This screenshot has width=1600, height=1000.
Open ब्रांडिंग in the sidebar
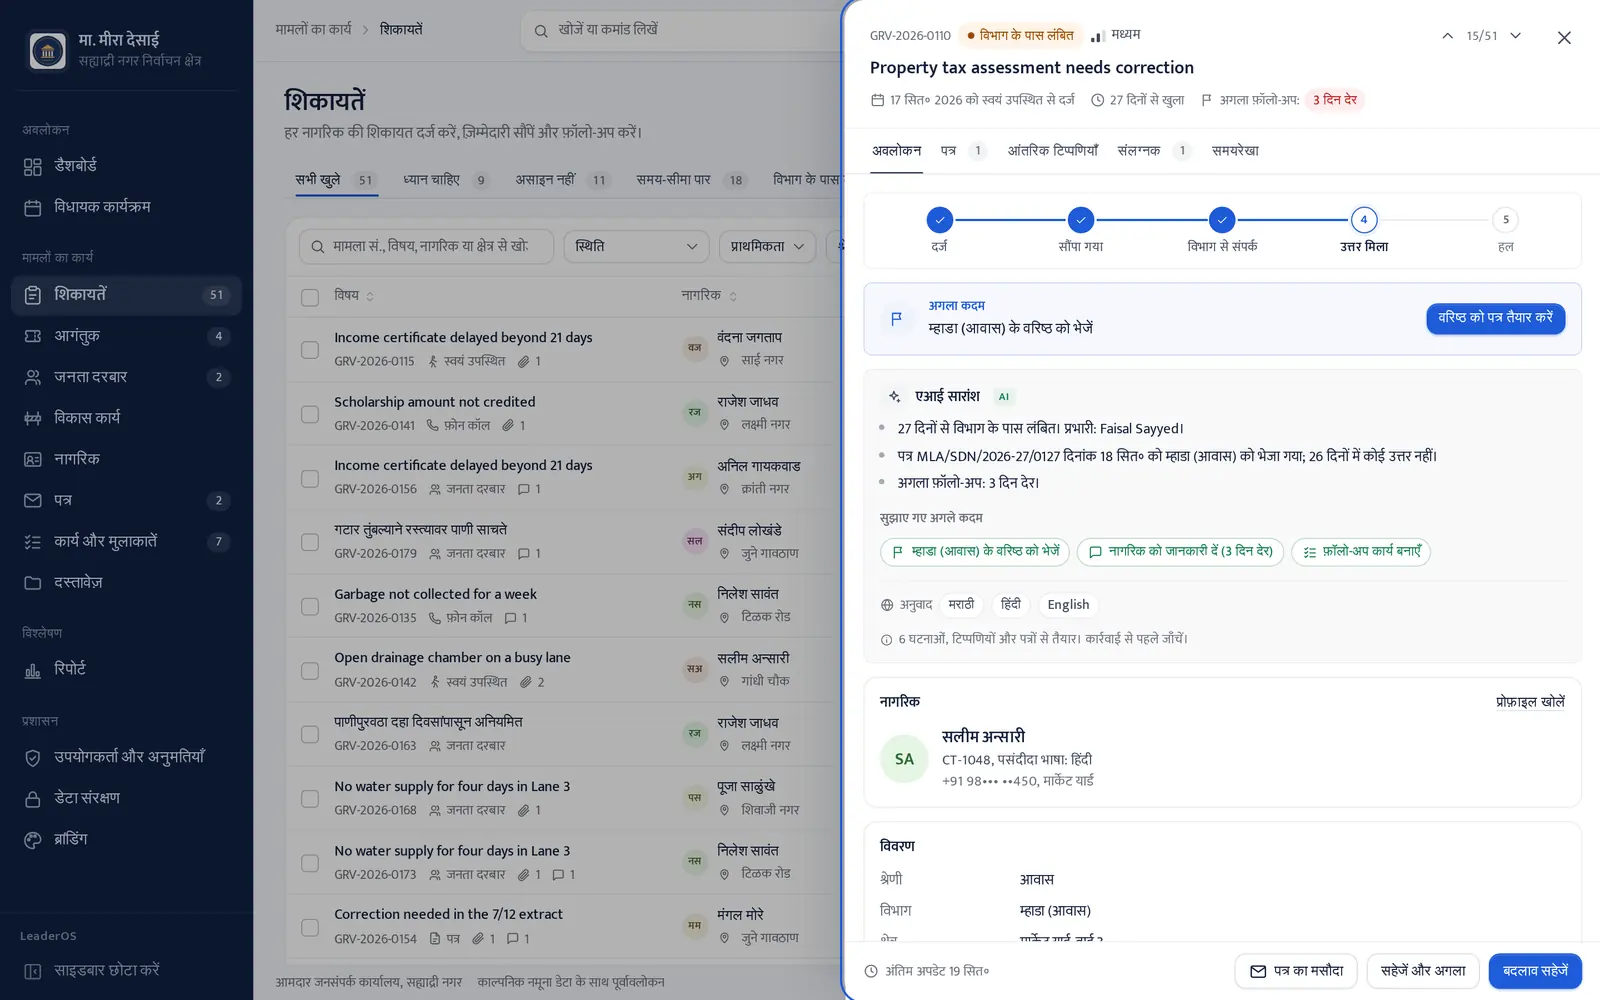[126, 839]
